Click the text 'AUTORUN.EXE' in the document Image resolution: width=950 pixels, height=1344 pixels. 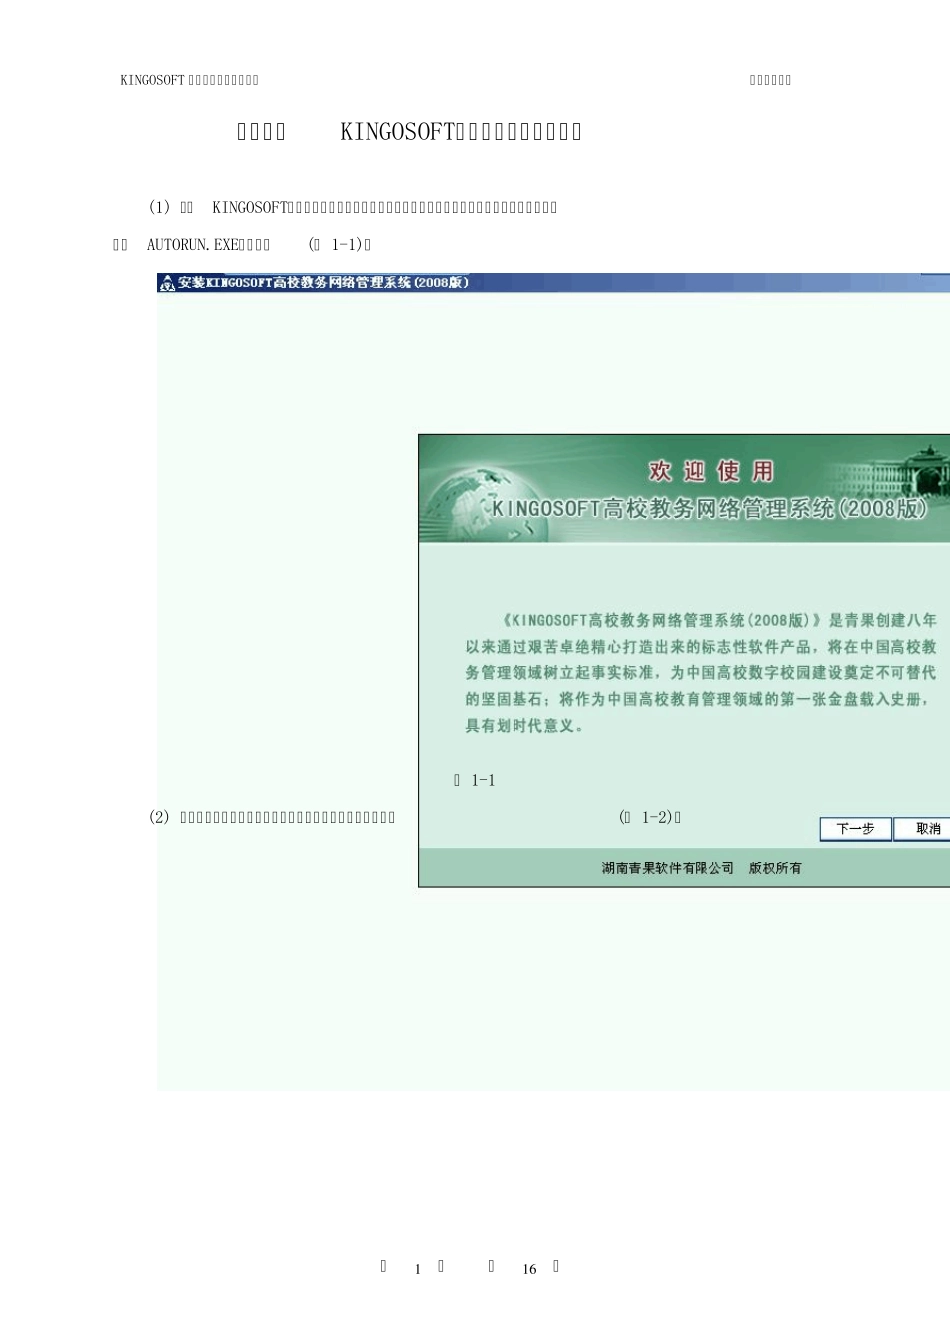(x=193, y=245)
